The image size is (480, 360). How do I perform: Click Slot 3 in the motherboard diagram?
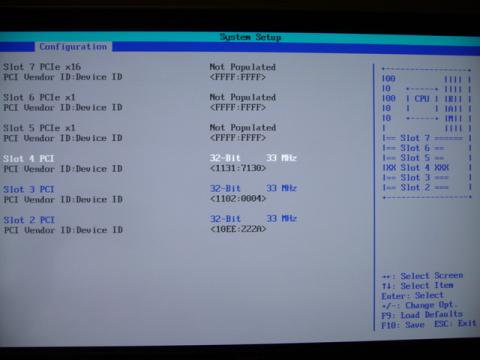[415, 178]
